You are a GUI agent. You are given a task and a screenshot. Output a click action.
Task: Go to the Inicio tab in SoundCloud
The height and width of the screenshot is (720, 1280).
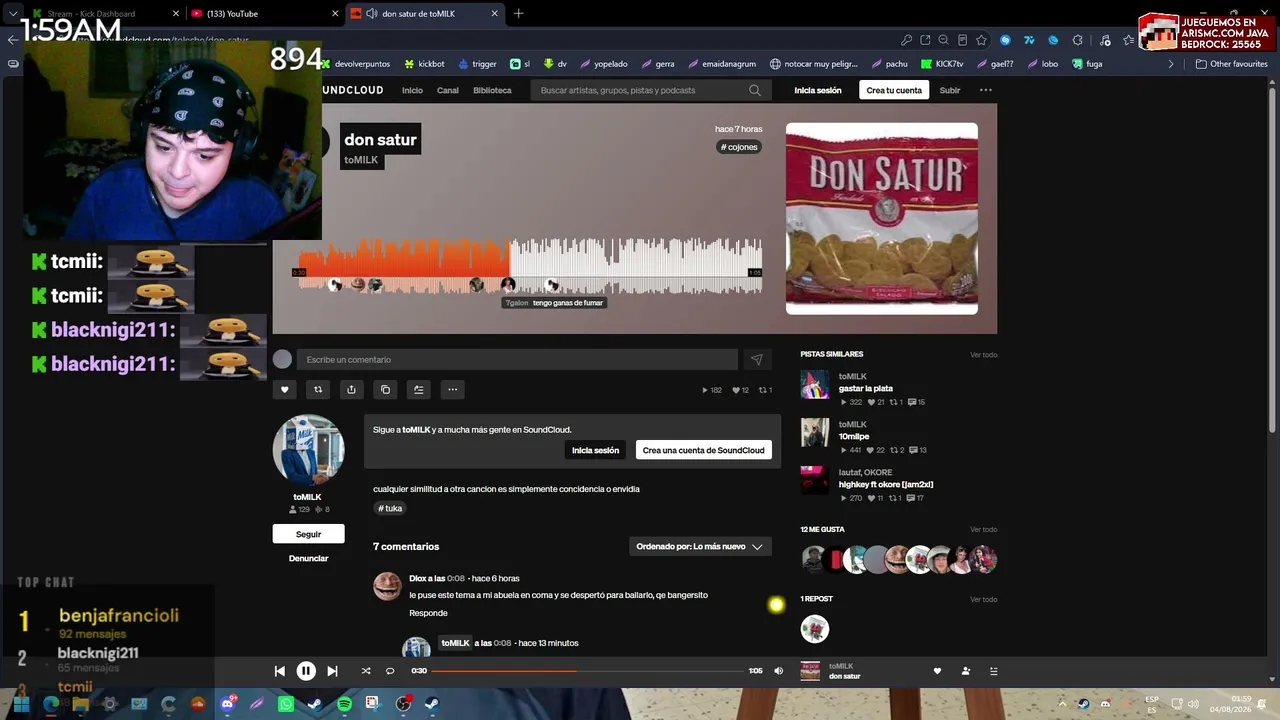(412, 90)
